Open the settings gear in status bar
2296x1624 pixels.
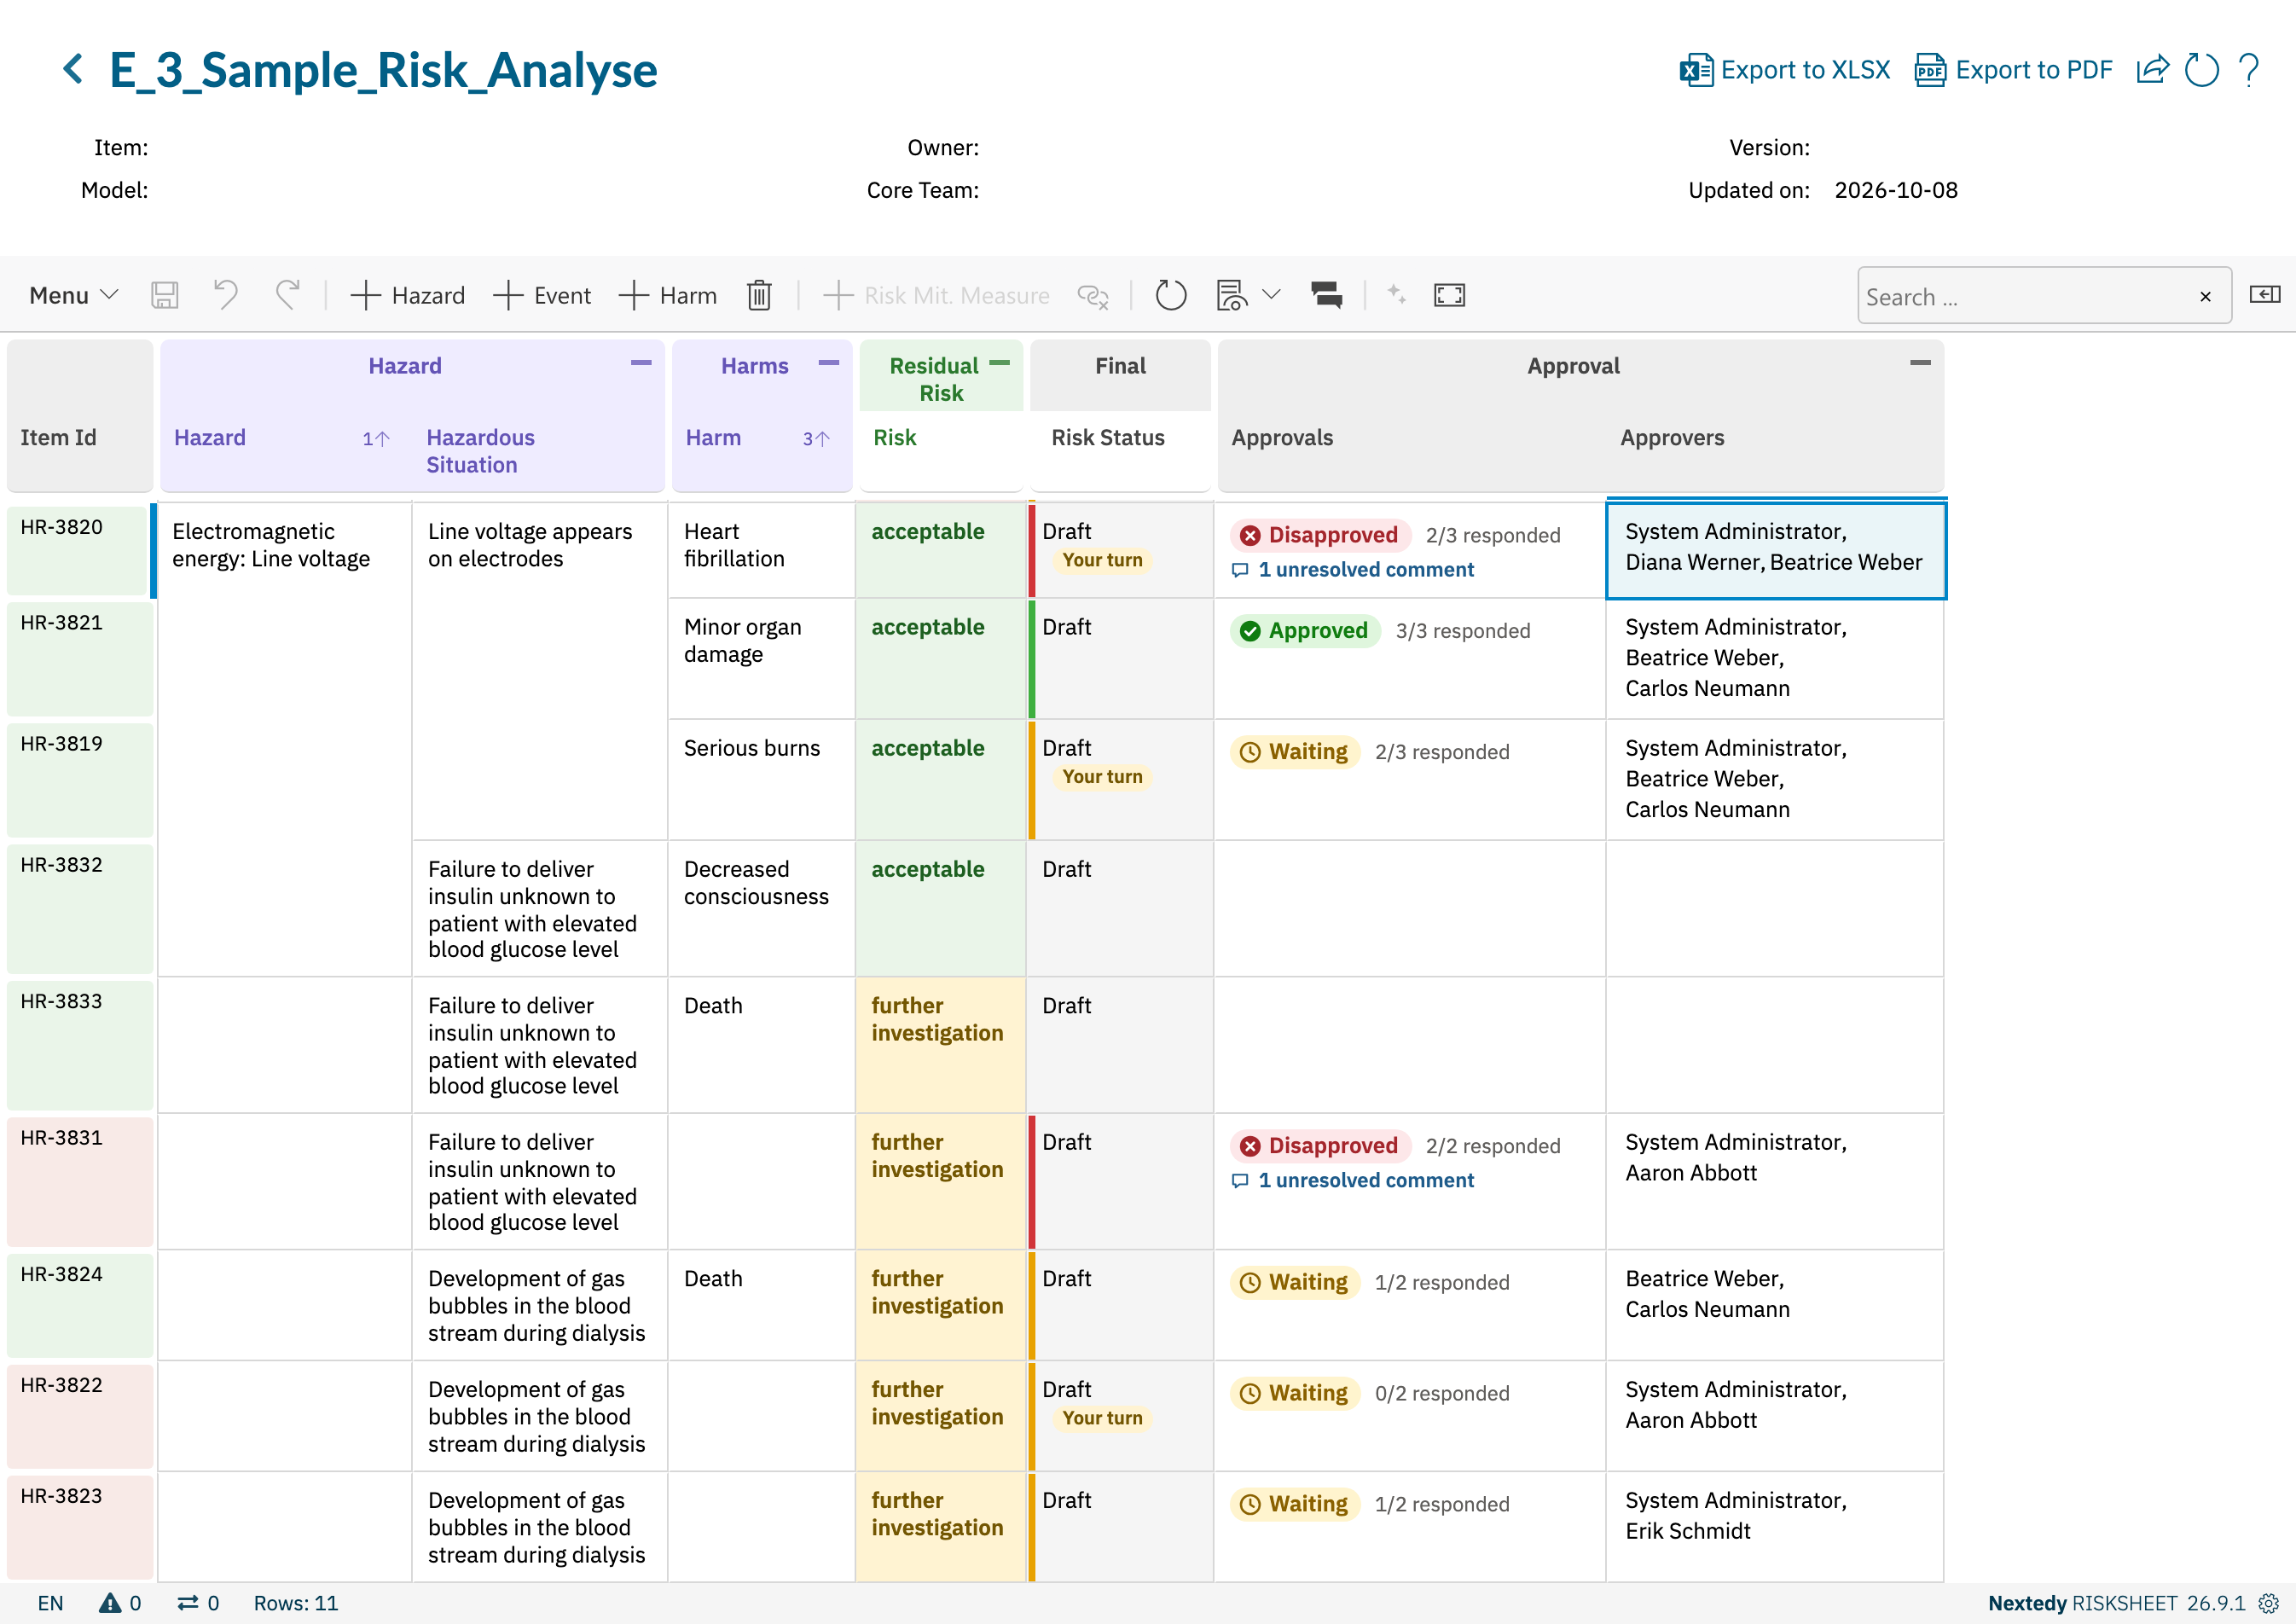point(2268,1603)
